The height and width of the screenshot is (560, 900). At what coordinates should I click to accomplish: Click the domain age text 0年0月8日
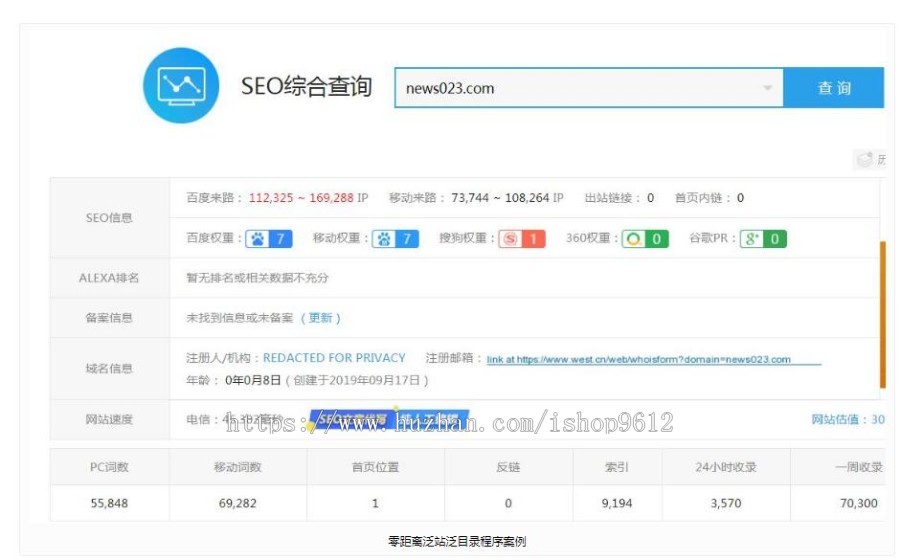[253, 380]
